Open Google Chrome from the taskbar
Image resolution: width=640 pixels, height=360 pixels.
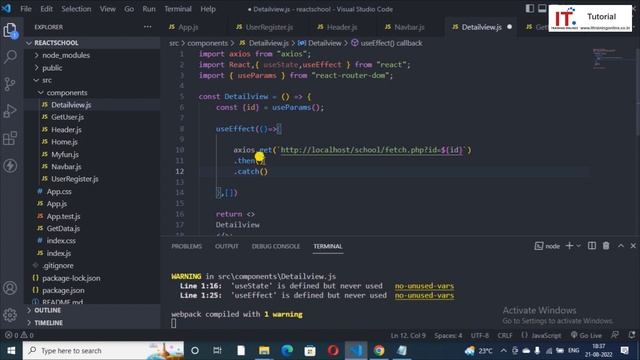(379, 350)
